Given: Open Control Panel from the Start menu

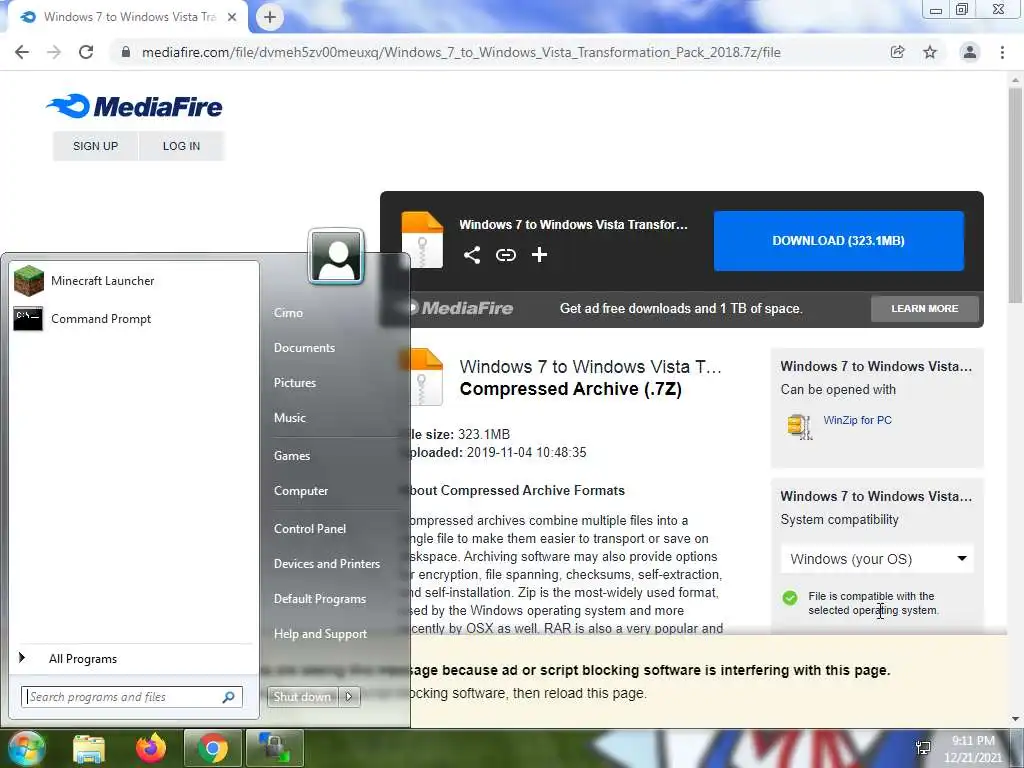Looking at the screenshot, I should click(x=310, y=529).
